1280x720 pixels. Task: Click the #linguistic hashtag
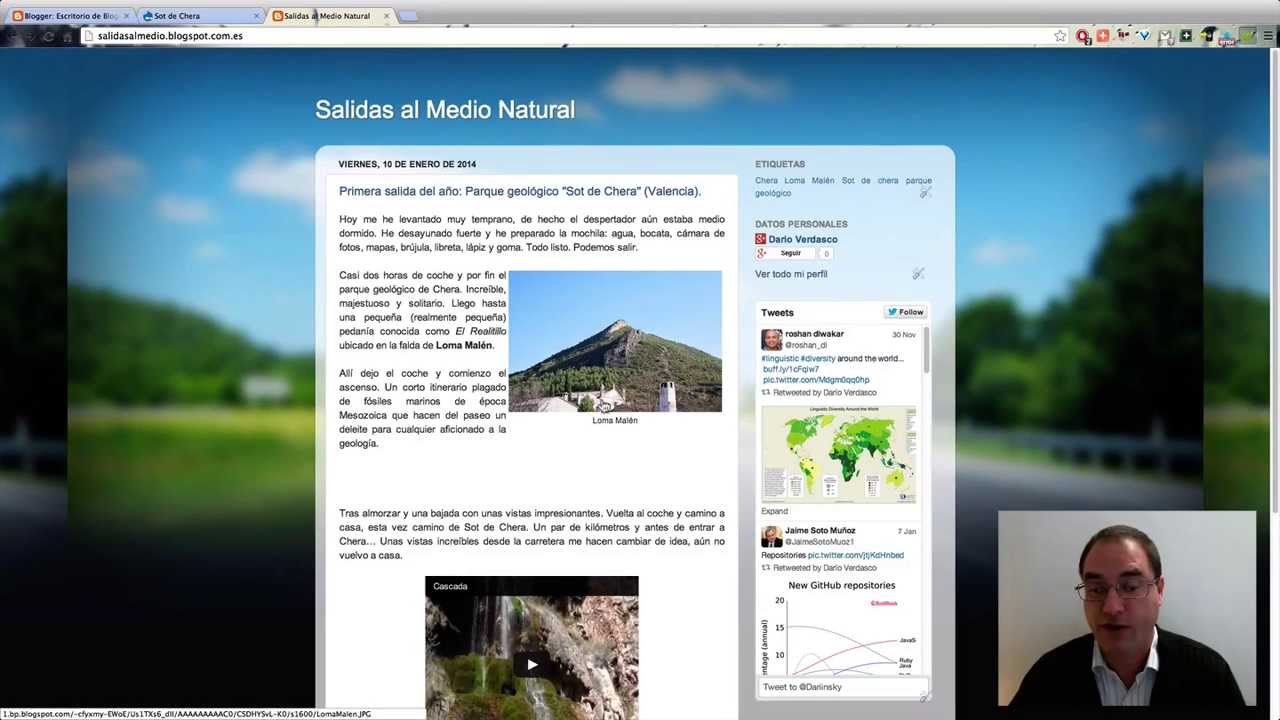[x=780, y=358]
